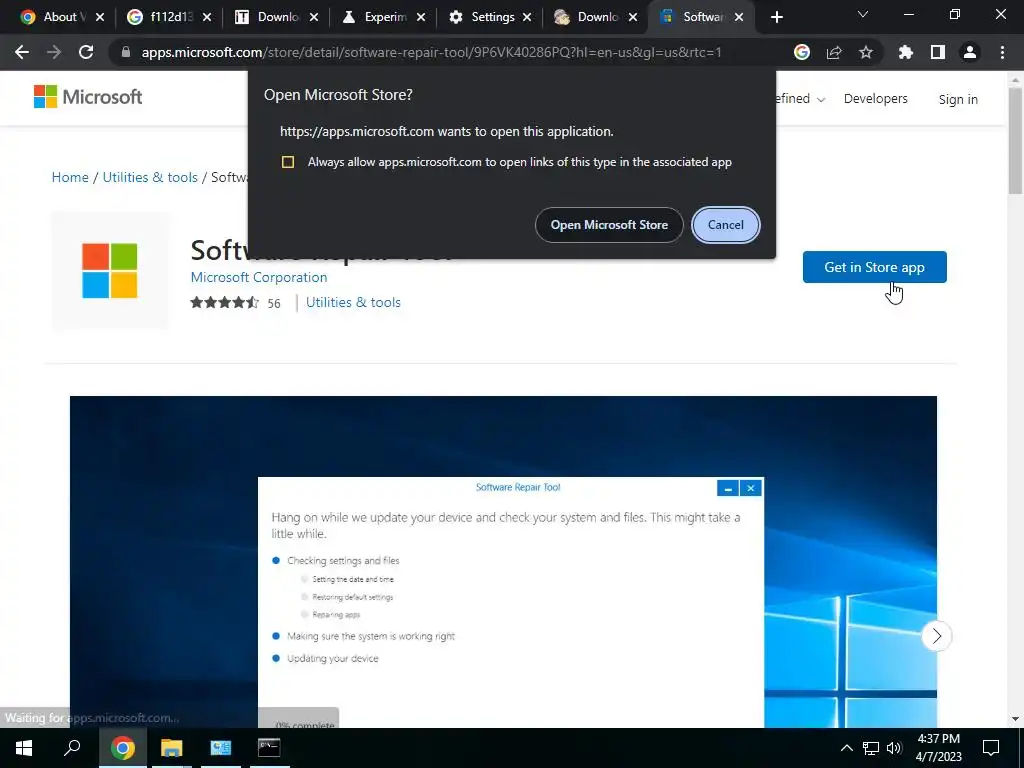The width and height of the screenshot is (1024, 768).
Task: Share this page icon
Action: (833, 52)
